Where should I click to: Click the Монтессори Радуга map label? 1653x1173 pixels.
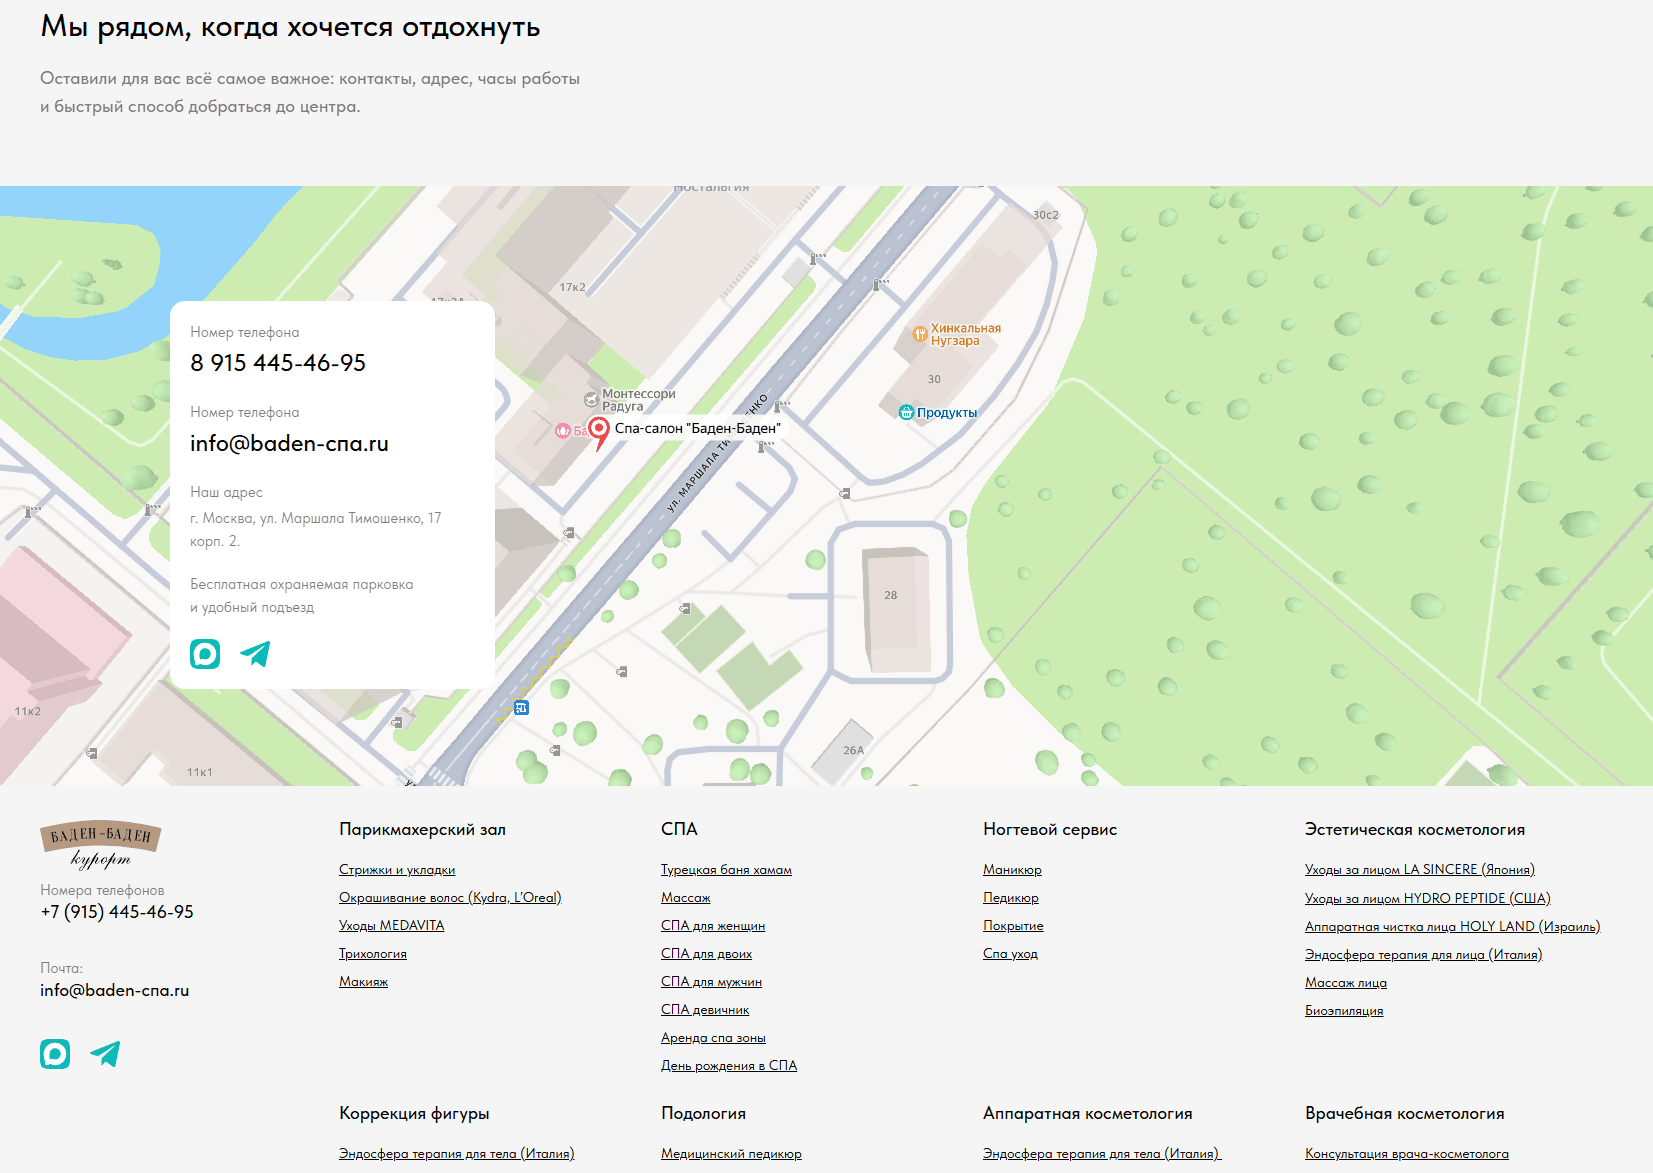click(639, 400)
